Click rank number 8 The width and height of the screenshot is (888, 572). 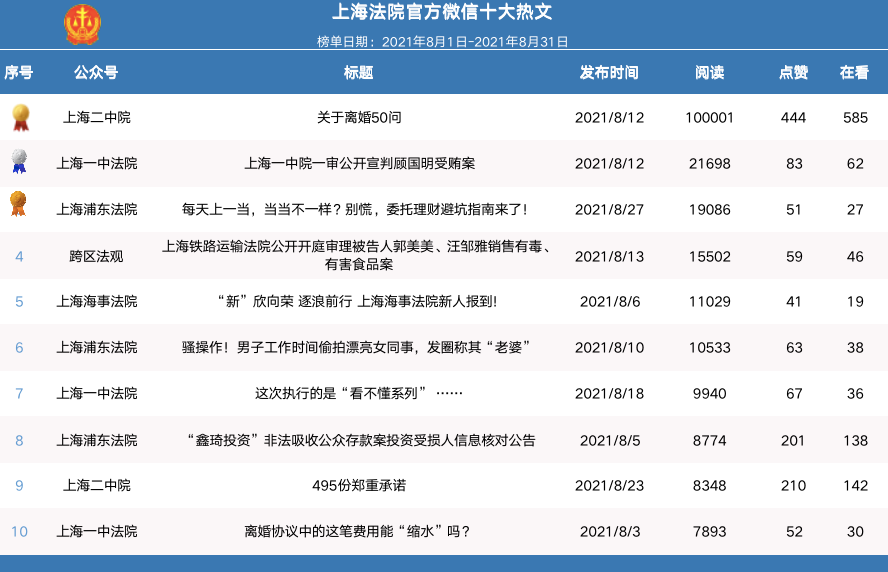pos(19,440)
